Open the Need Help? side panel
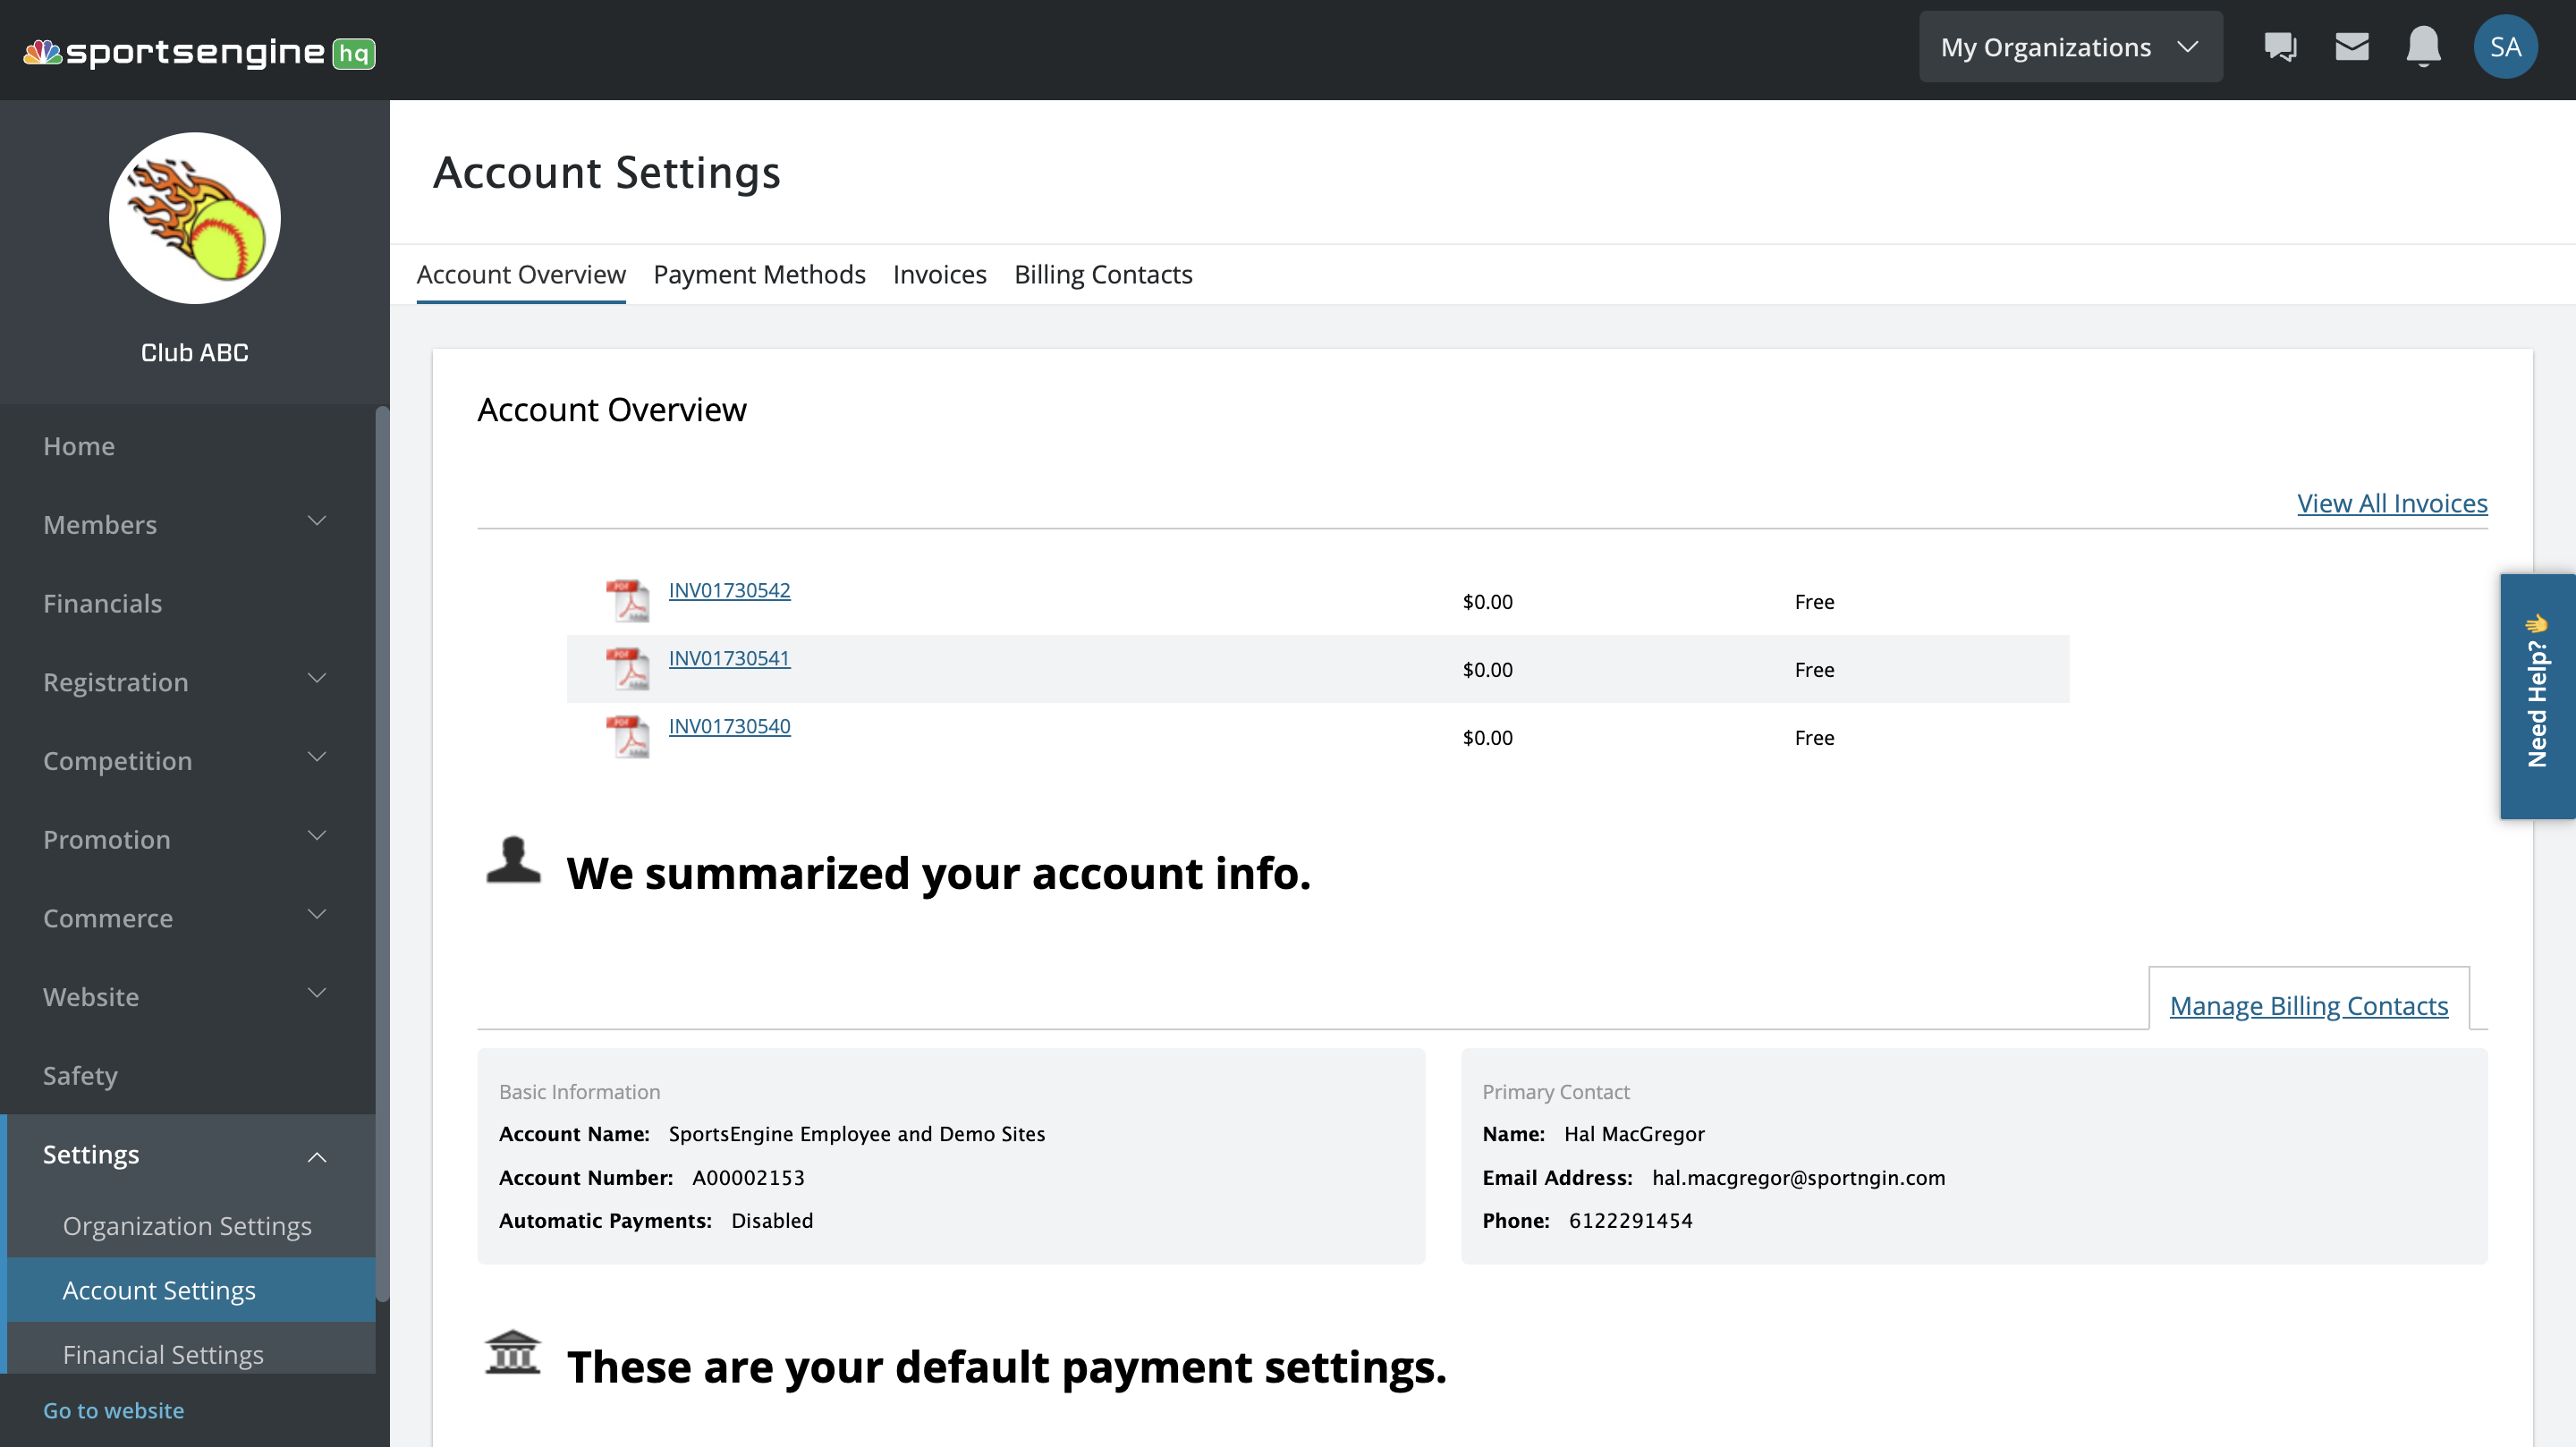Image resolution: width=2576 pixels, height=1447 pixels. tap(2537, 697)
